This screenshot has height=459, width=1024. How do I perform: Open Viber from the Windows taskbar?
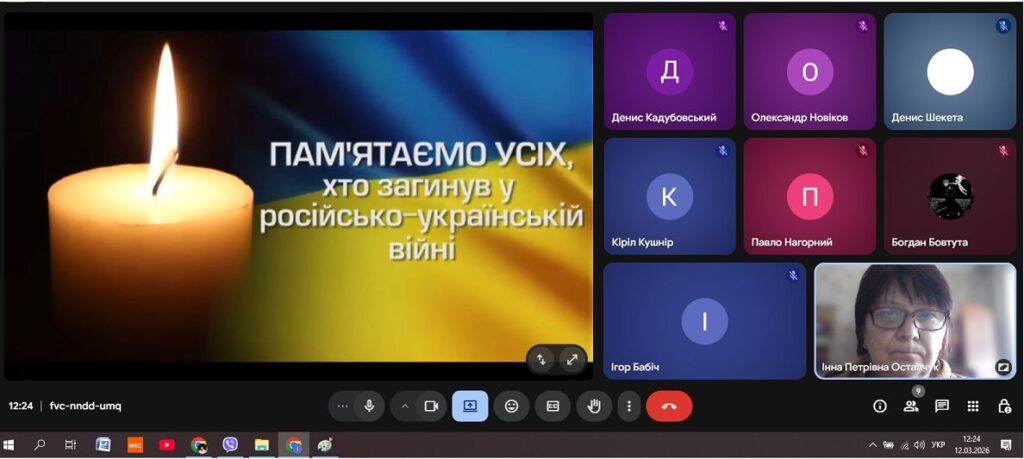(x=230, y=445)
